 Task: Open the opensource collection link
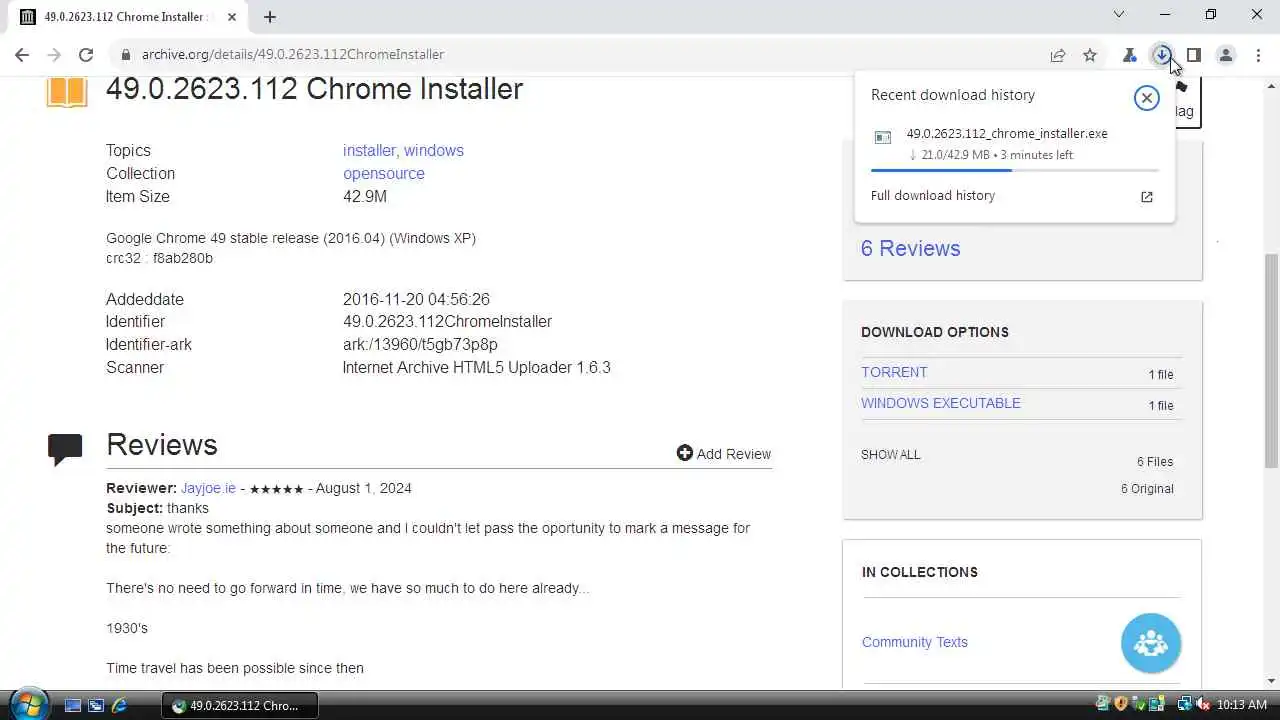pyautogui.click(x=384, y=174)
